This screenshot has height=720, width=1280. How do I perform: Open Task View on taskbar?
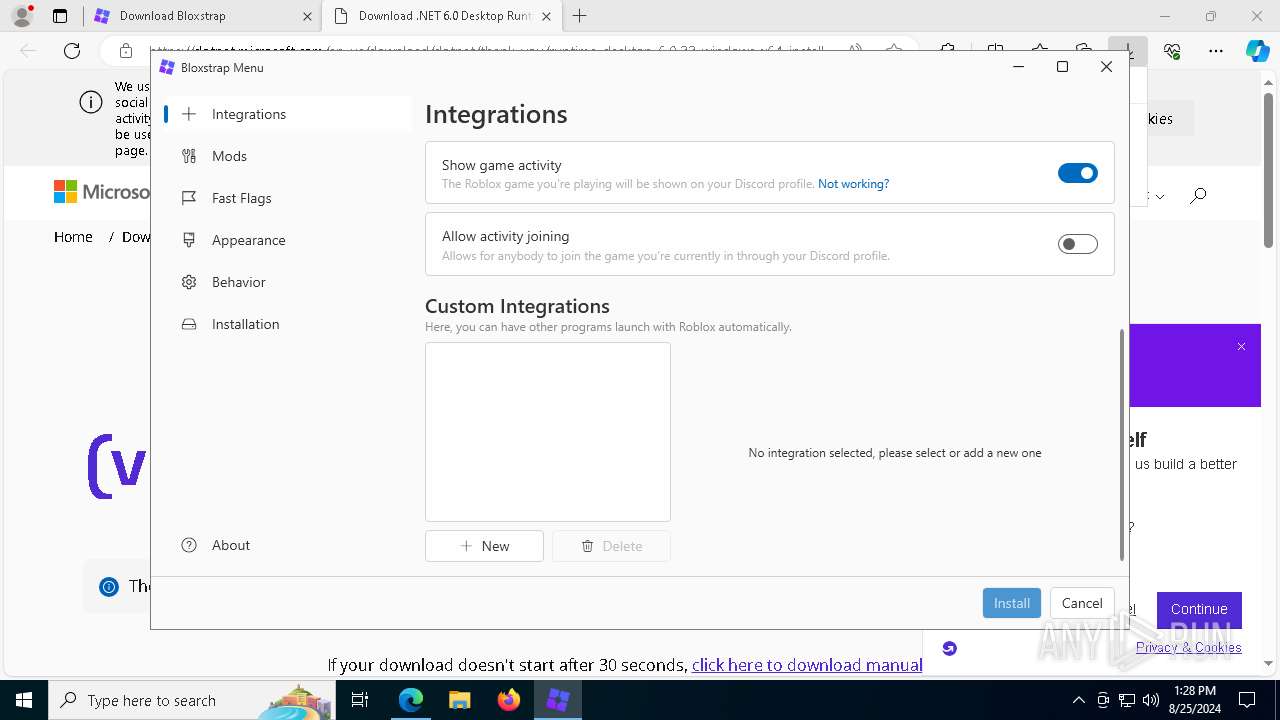pyautogui.click(x=361, y=700)
